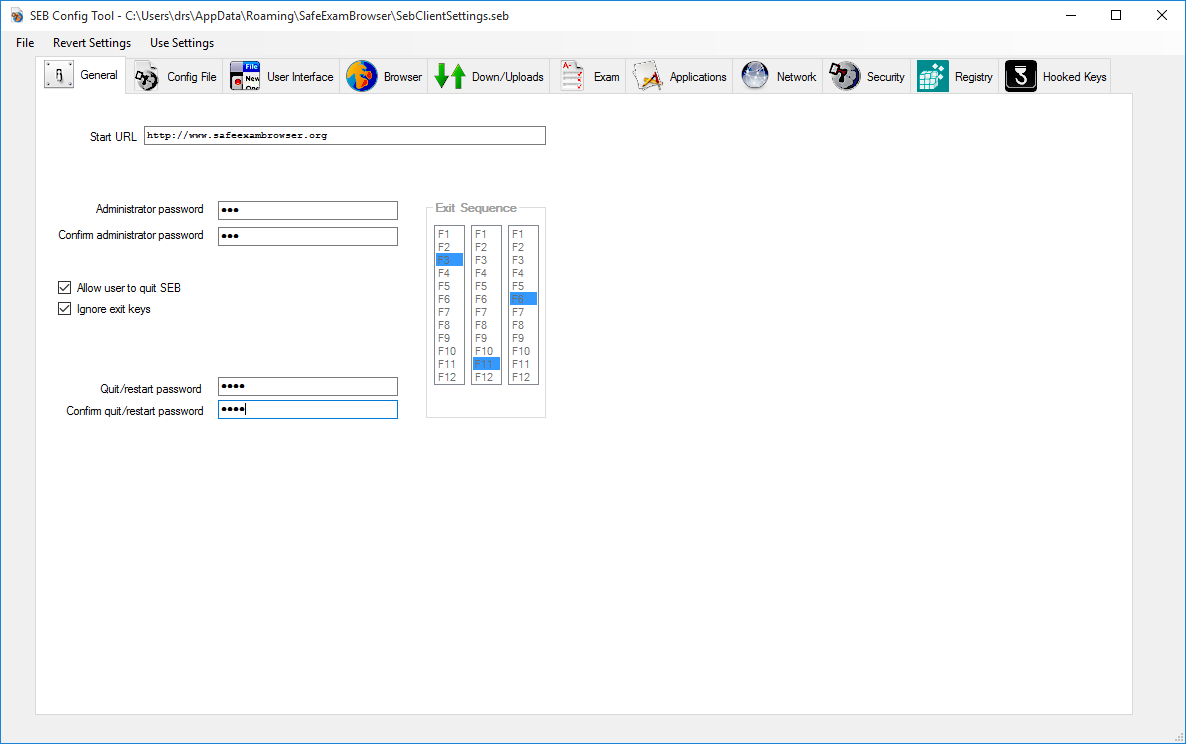The width and height of the screenshot is (1186, 744).
Task: Close the SEB Config Tool window
Action: pyautogui.click(x=1162, y=15)
